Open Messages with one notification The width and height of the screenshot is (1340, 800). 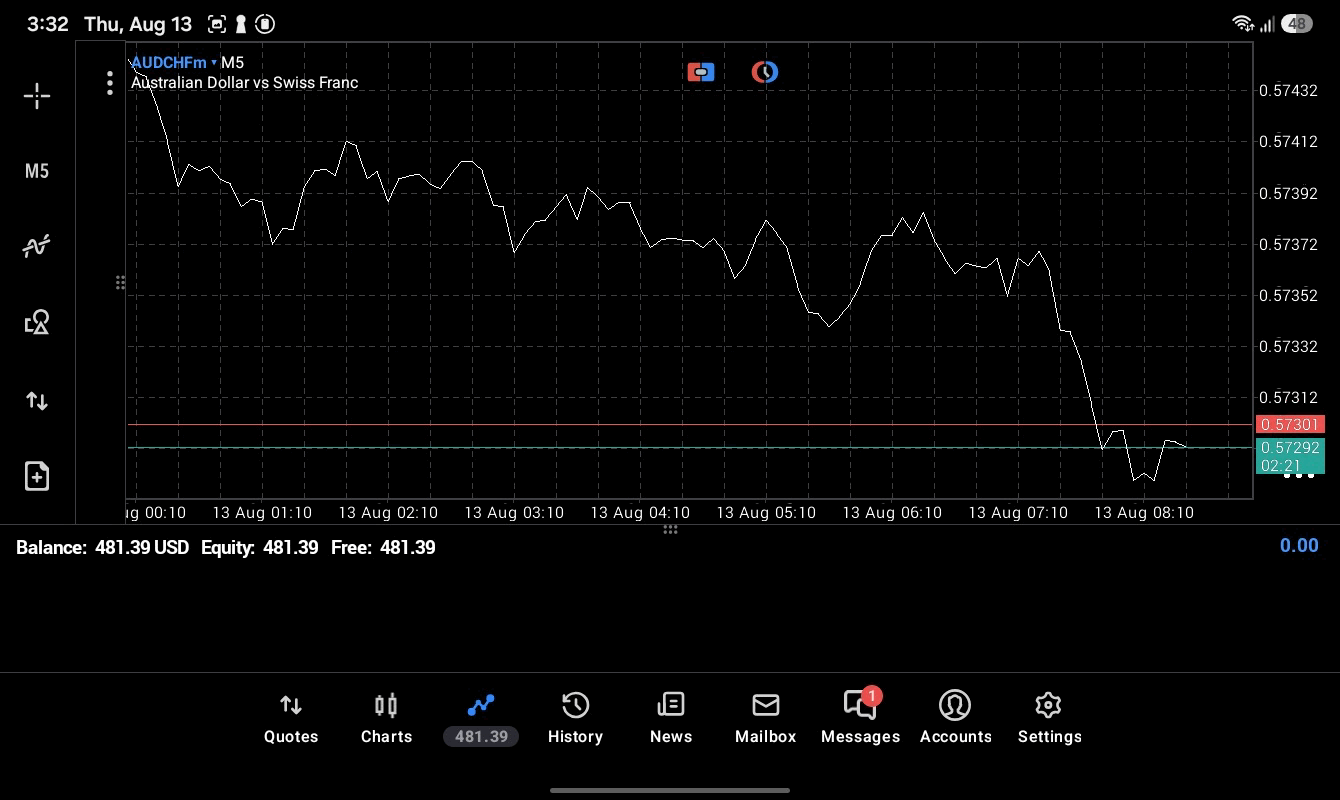pos(860,719)
